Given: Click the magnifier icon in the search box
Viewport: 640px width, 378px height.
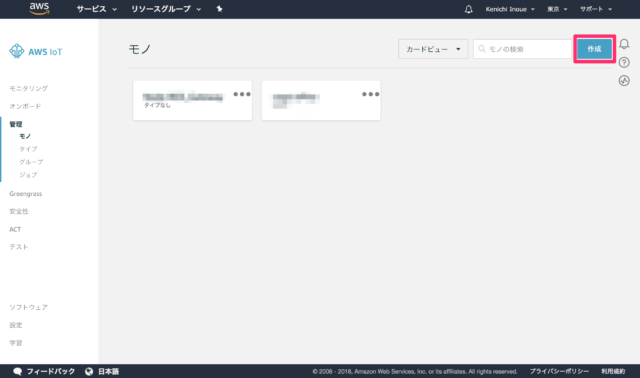Looking at the screenshot, I should click(x=482, y=49).
